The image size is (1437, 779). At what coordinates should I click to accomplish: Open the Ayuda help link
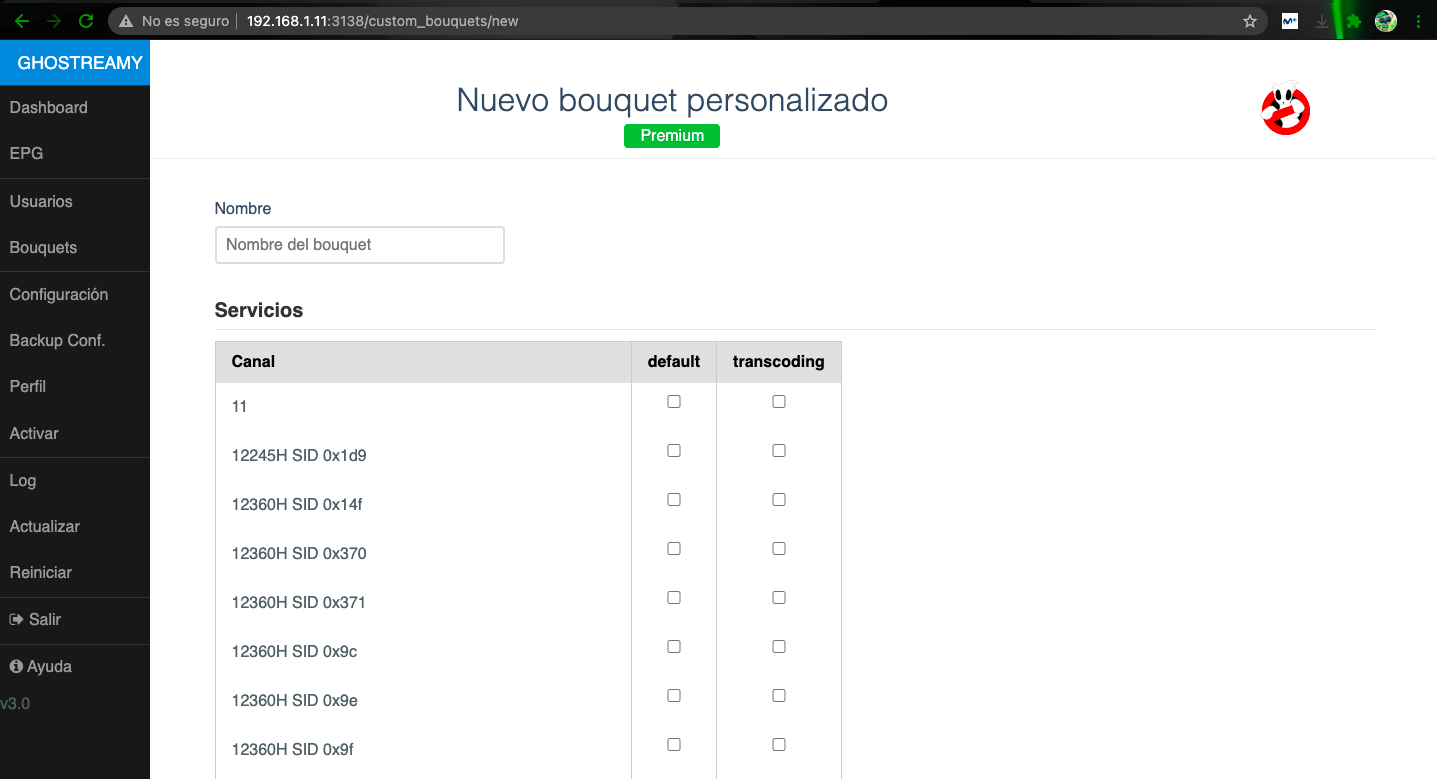pyautogui.click(x=41, y=667)
